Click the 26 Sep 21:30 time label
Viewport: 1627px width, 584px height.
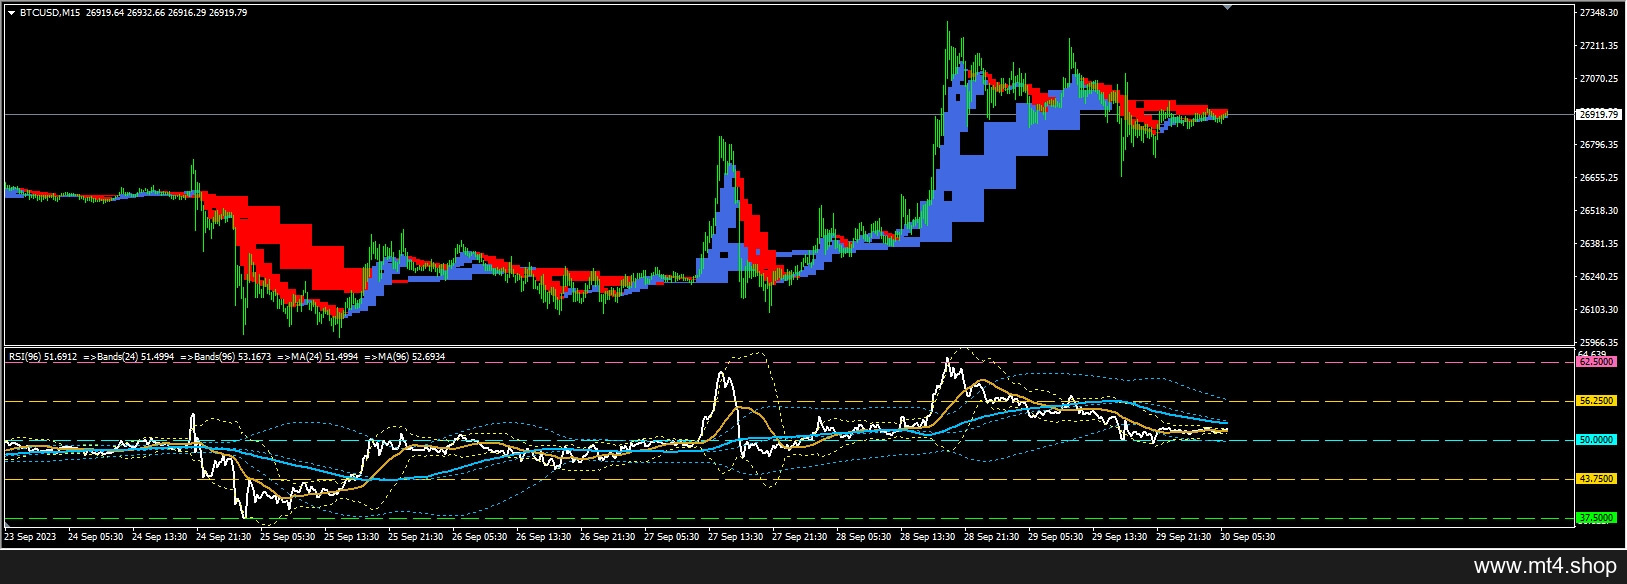[608, 537]
